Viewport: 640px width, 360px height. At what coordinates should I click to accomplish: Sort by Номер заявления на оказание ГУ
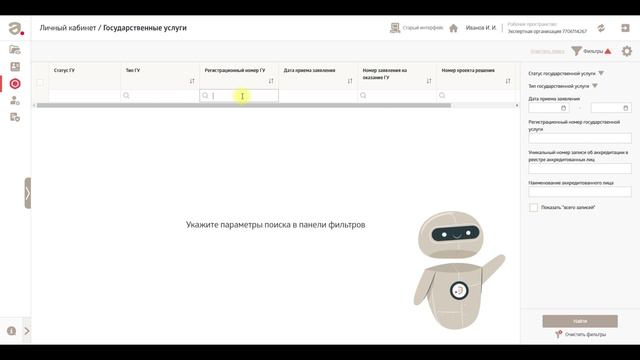pyautogui.click(x=429, y=81)
